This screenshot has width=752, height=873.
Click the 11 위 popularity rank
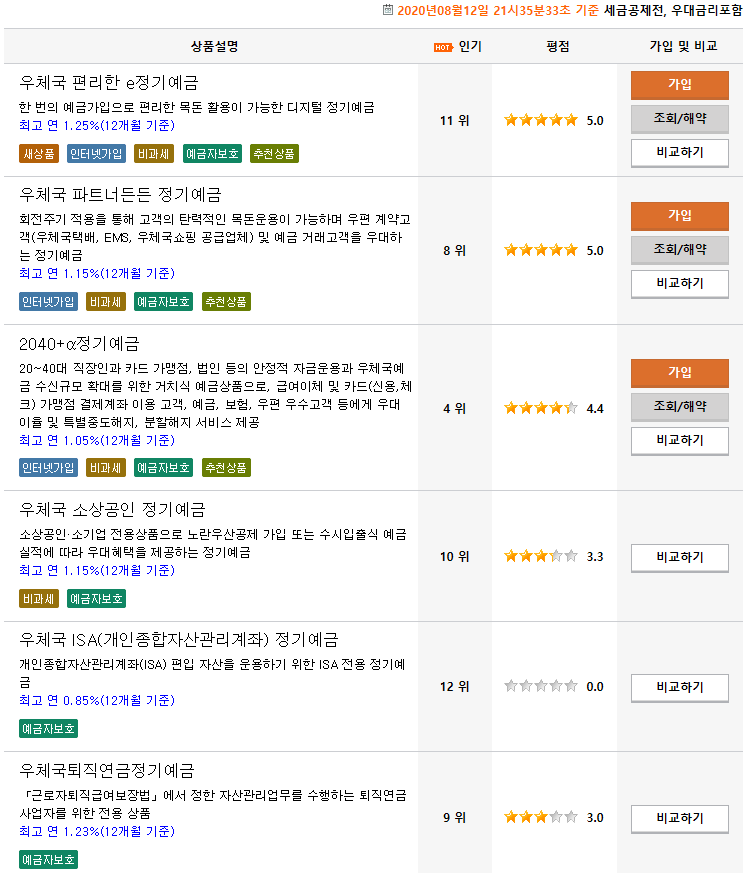point(454,121)
